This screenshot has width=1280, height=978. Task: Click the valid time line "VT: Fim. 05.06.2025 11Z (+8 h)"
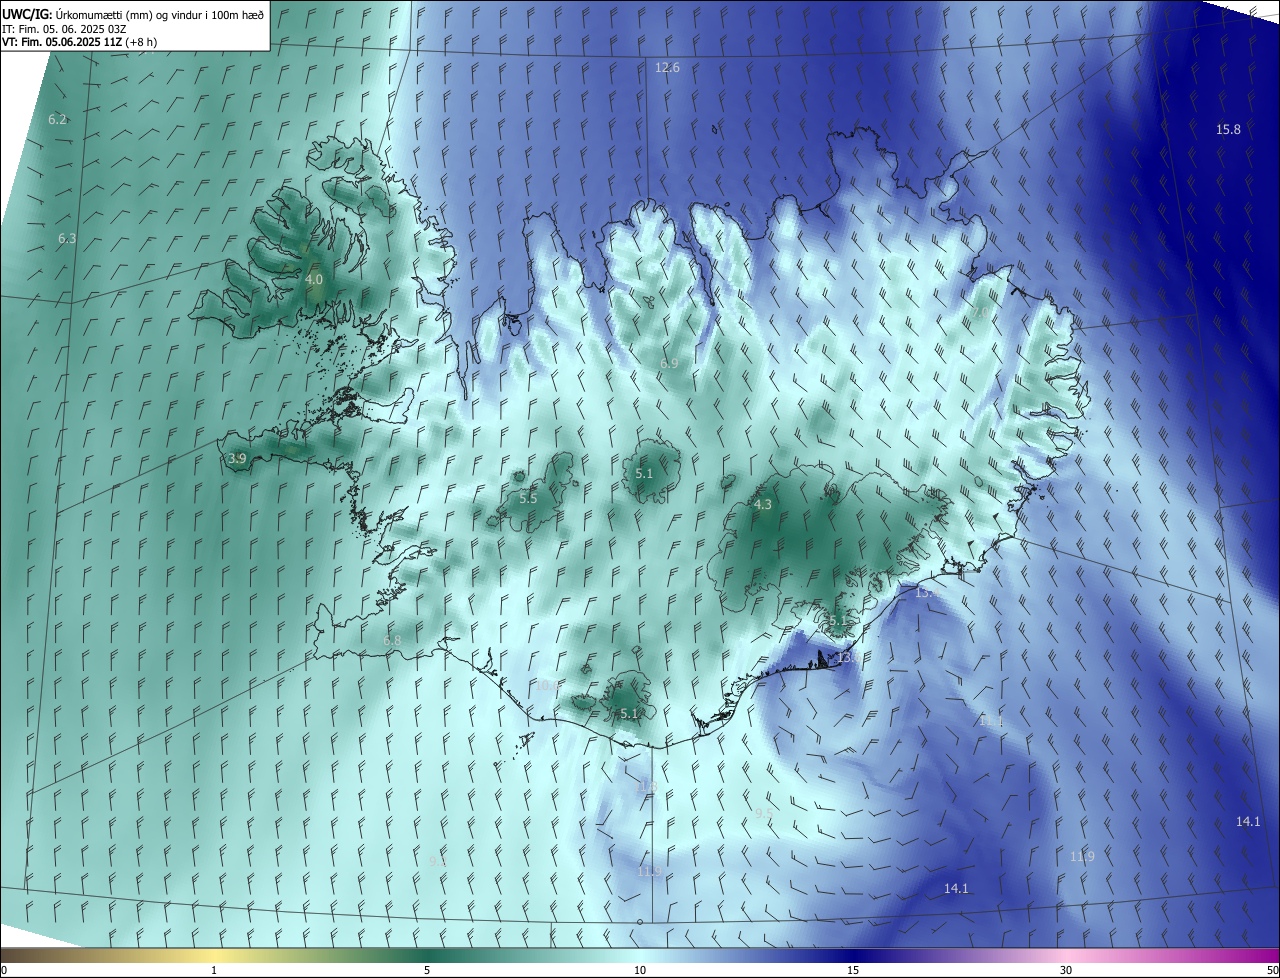[x=79, y=42]
